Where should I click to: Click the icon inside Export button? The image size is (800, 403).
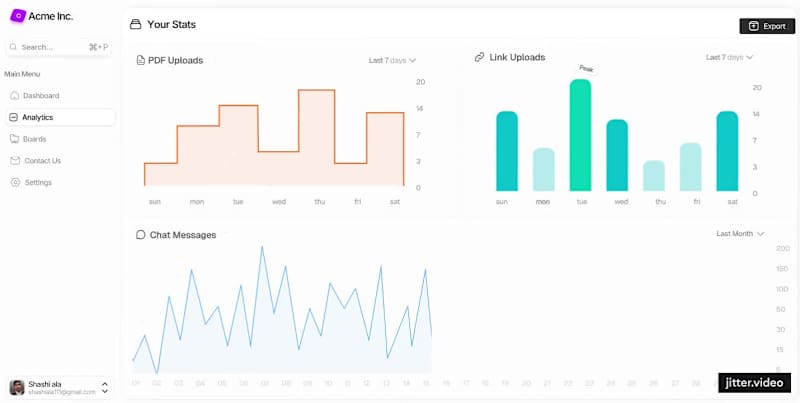(754, 26)
